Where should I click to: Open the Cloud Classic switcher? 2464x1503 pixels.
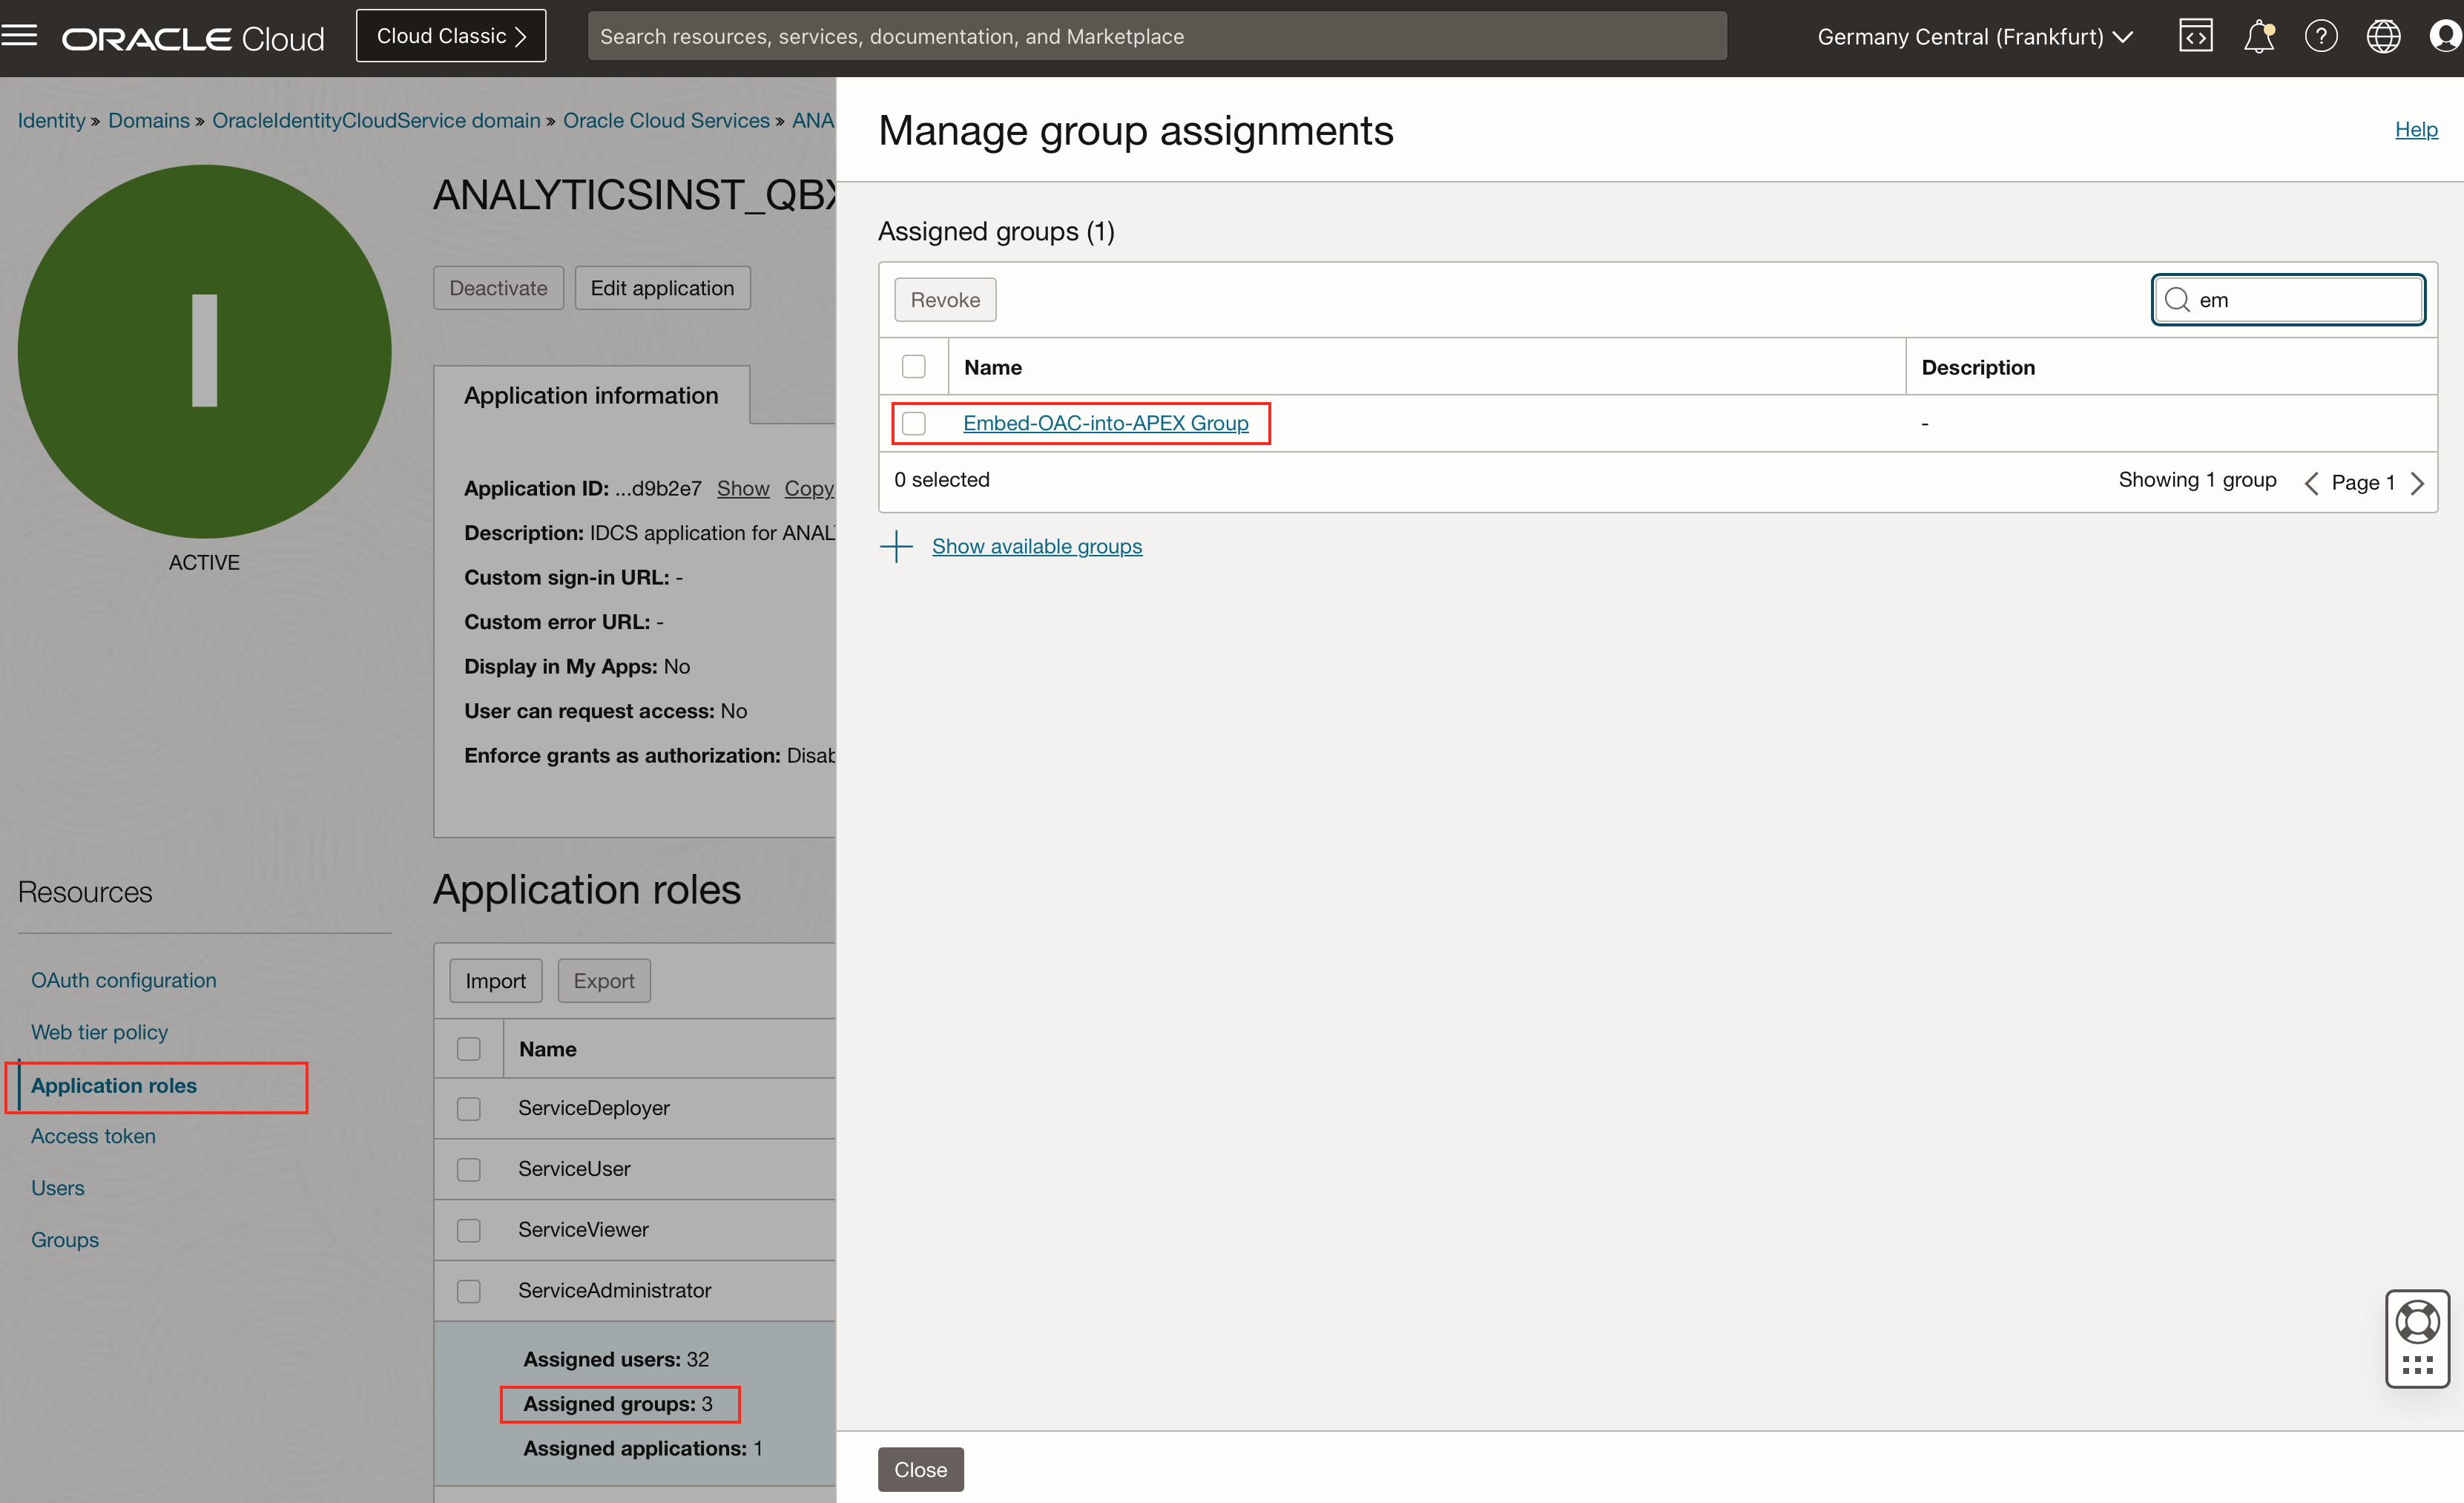coord(451,36)
